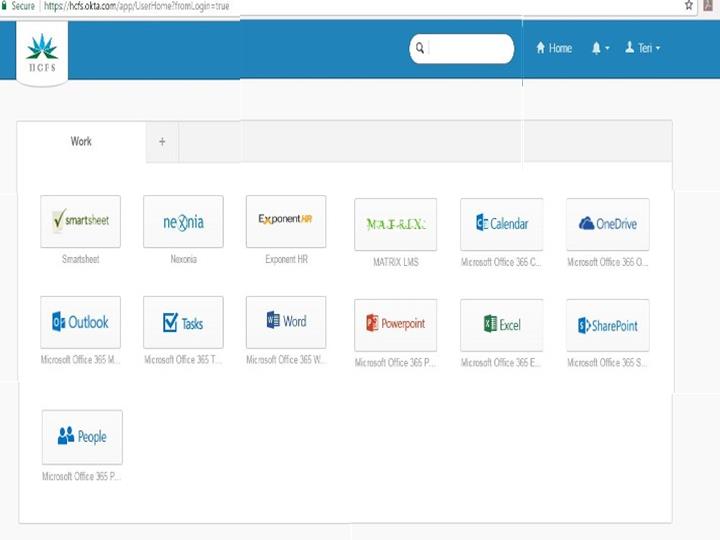Add a new tab with plus button

162,142
